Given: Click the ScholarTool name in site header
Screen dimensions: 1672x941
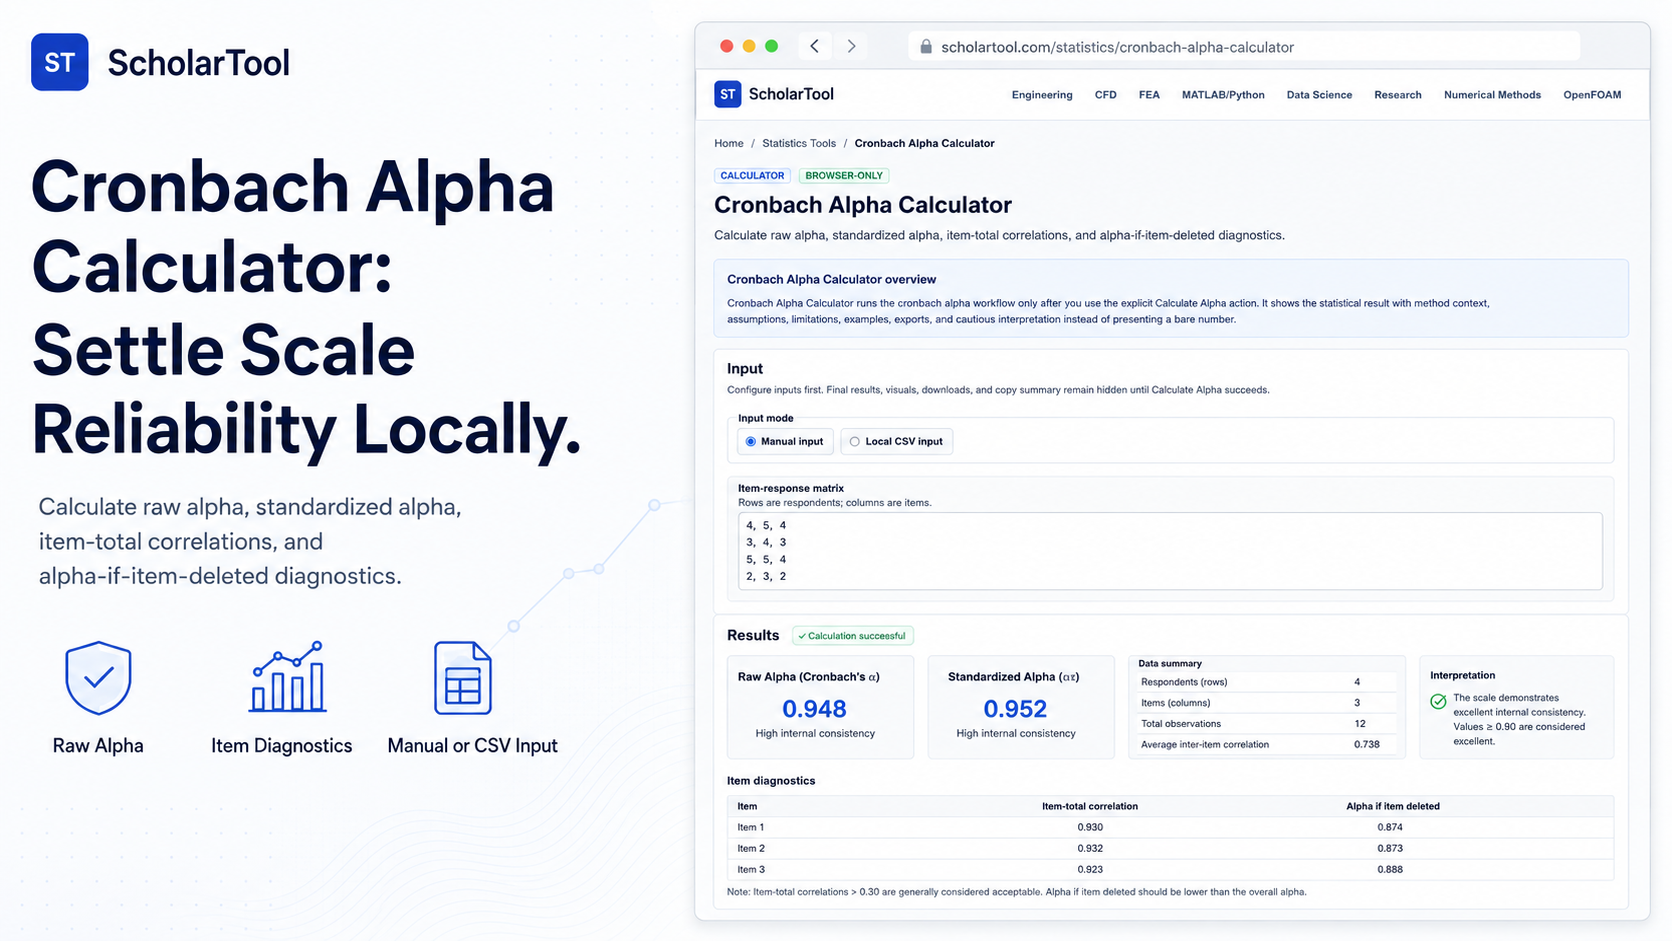Looking at the screenshot, I should [x=791, y=94].
